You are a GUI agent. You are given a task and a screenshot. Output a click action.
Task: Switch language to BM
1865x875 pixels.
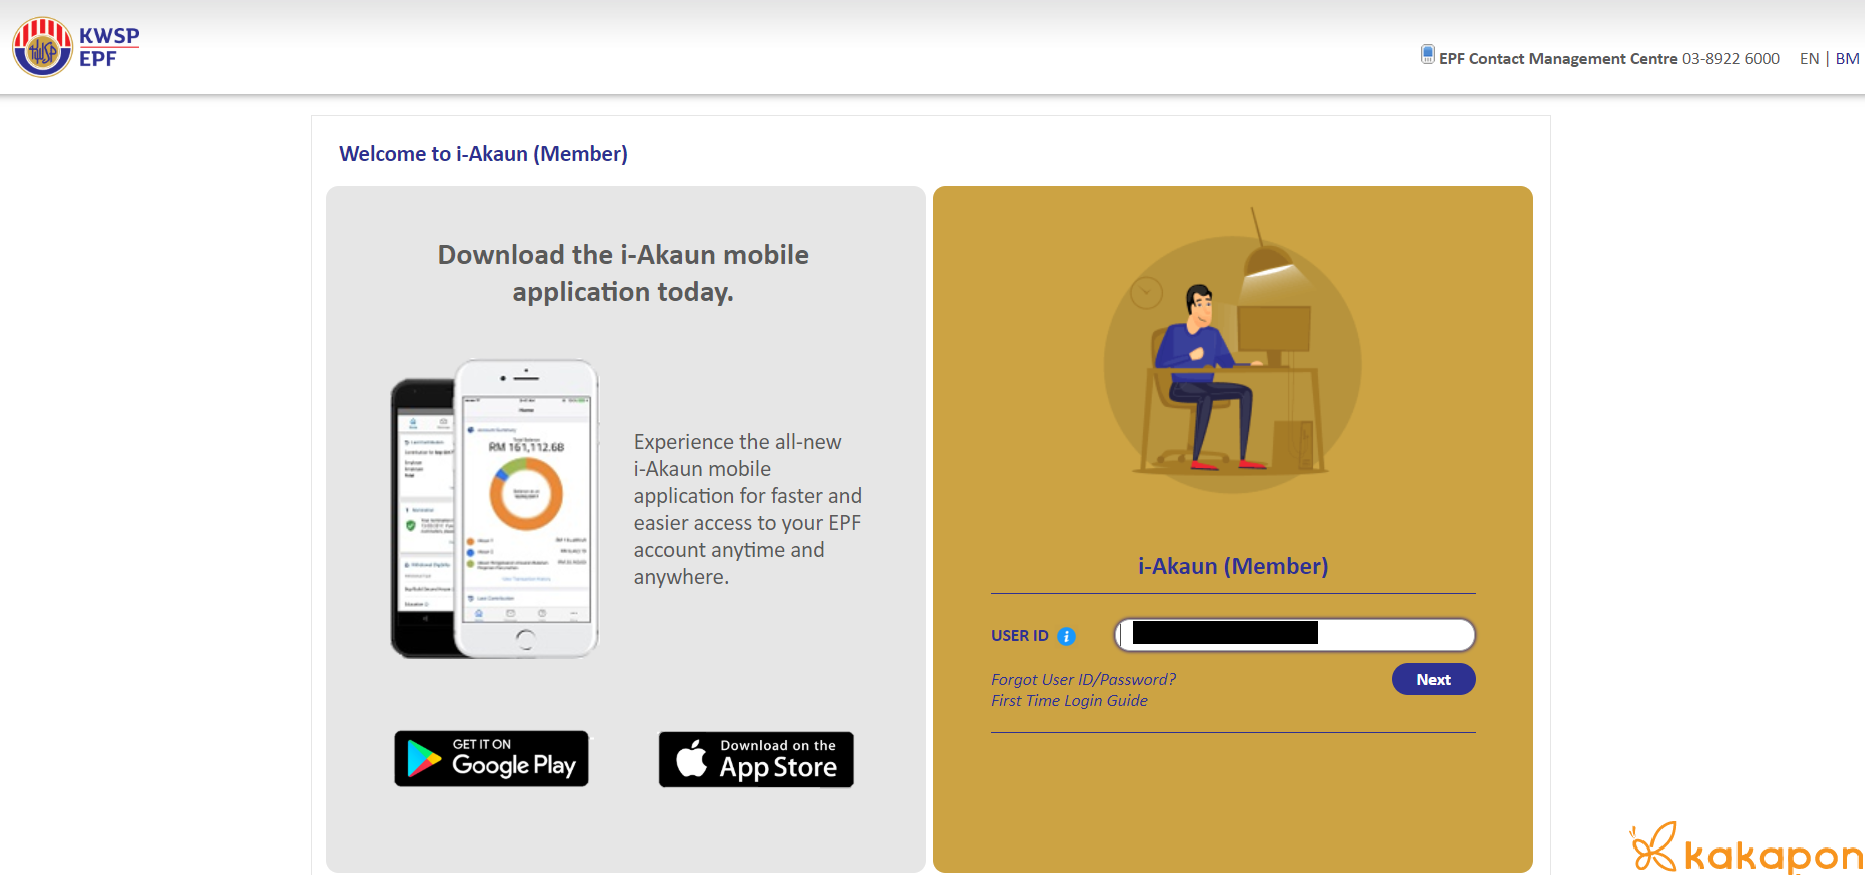[1847, 59]
